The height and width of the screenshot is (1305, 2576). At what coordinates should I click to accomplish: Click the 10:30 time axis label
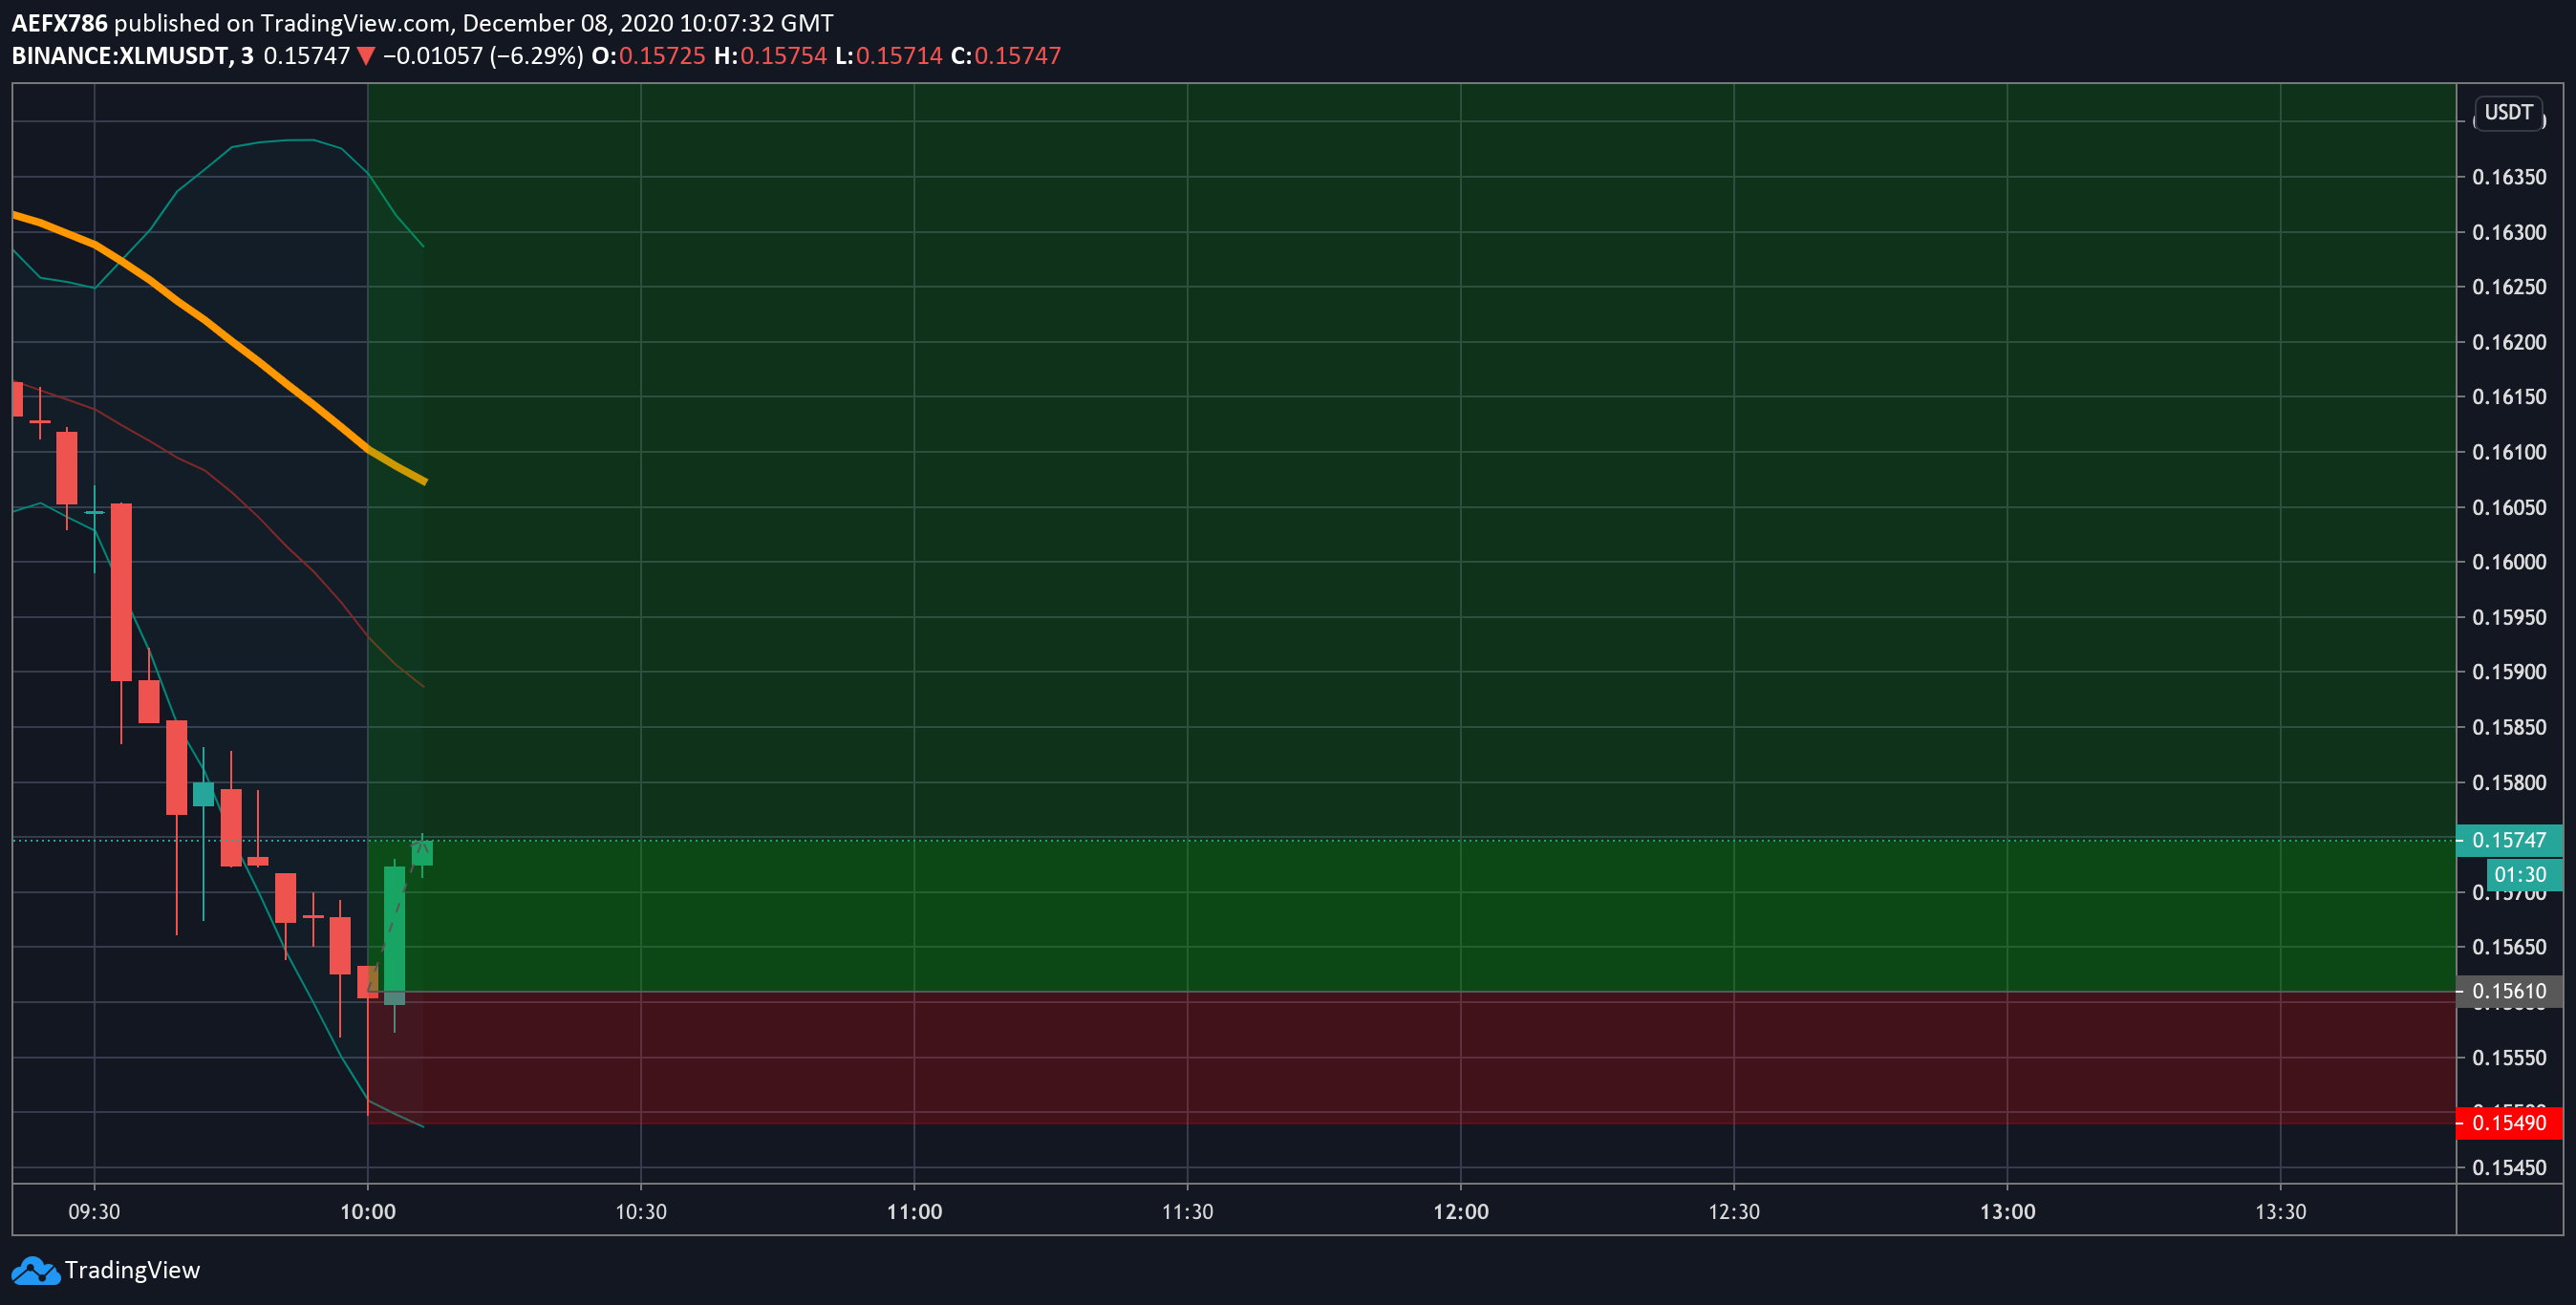(641, 1212)
